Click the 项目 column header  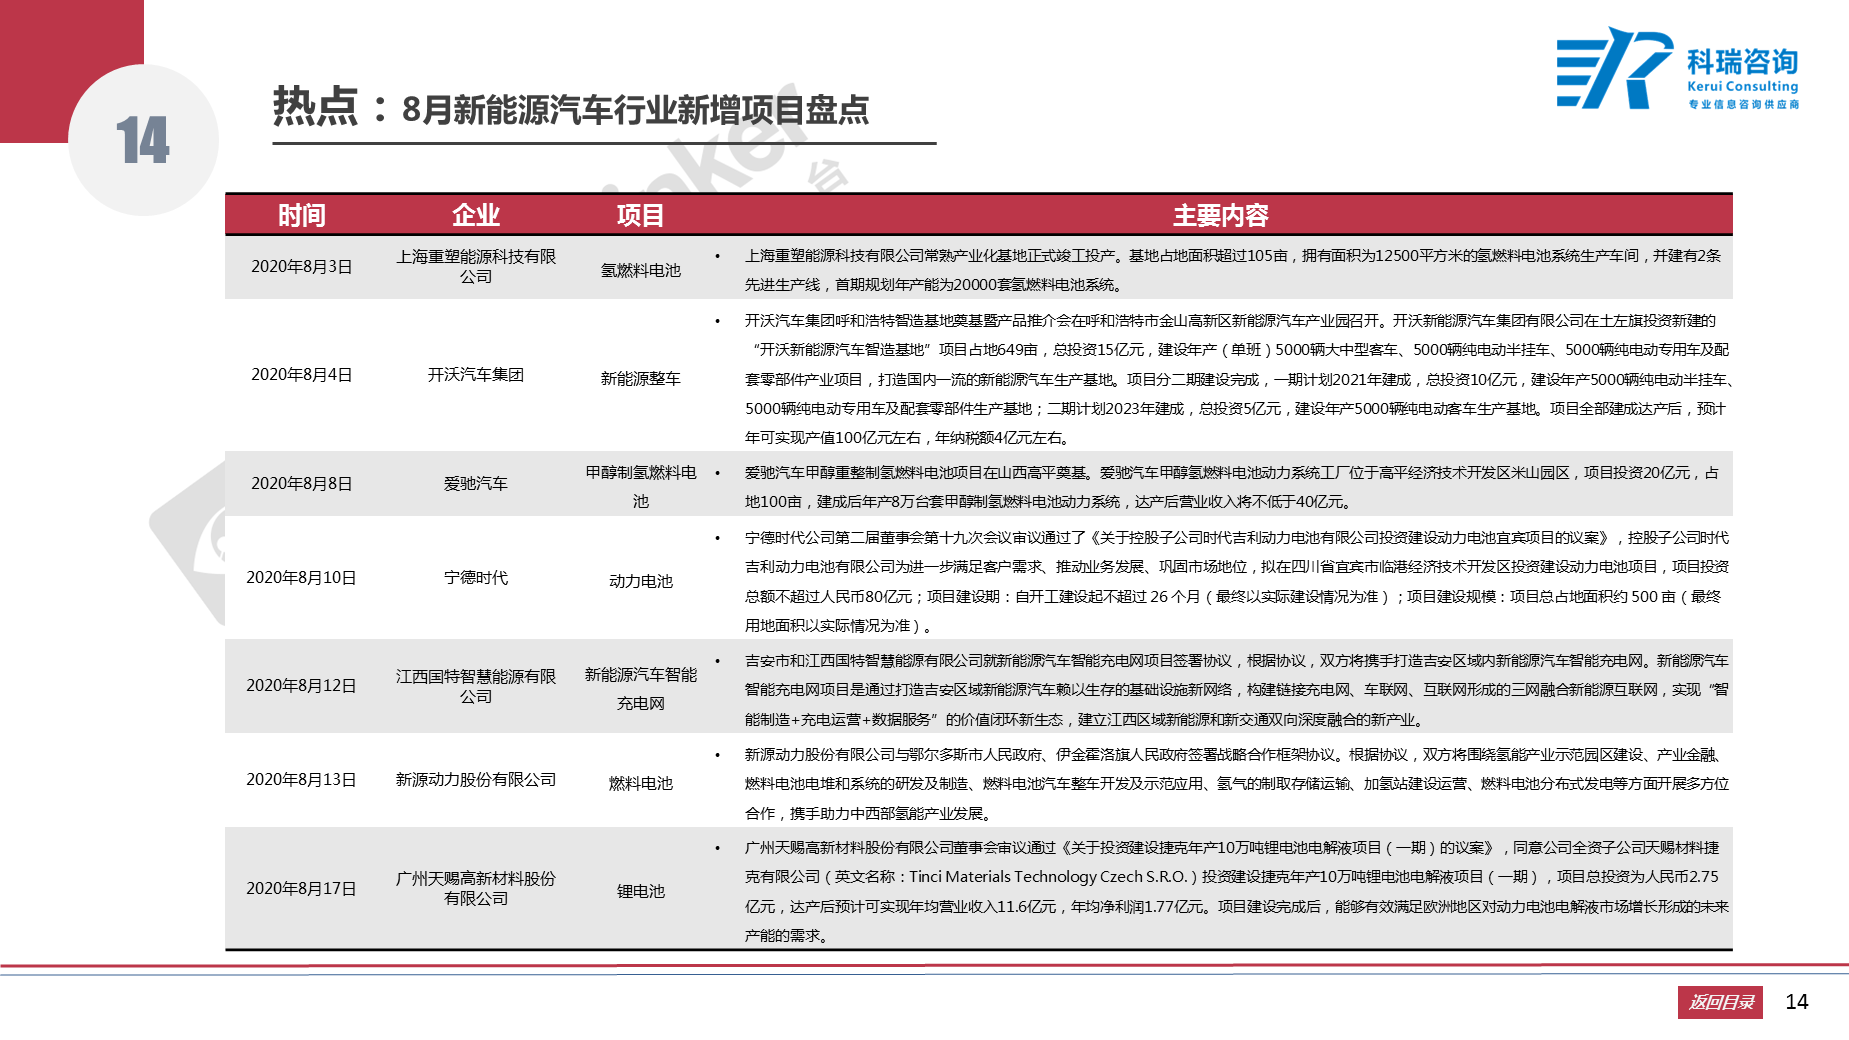click(640, 215)
